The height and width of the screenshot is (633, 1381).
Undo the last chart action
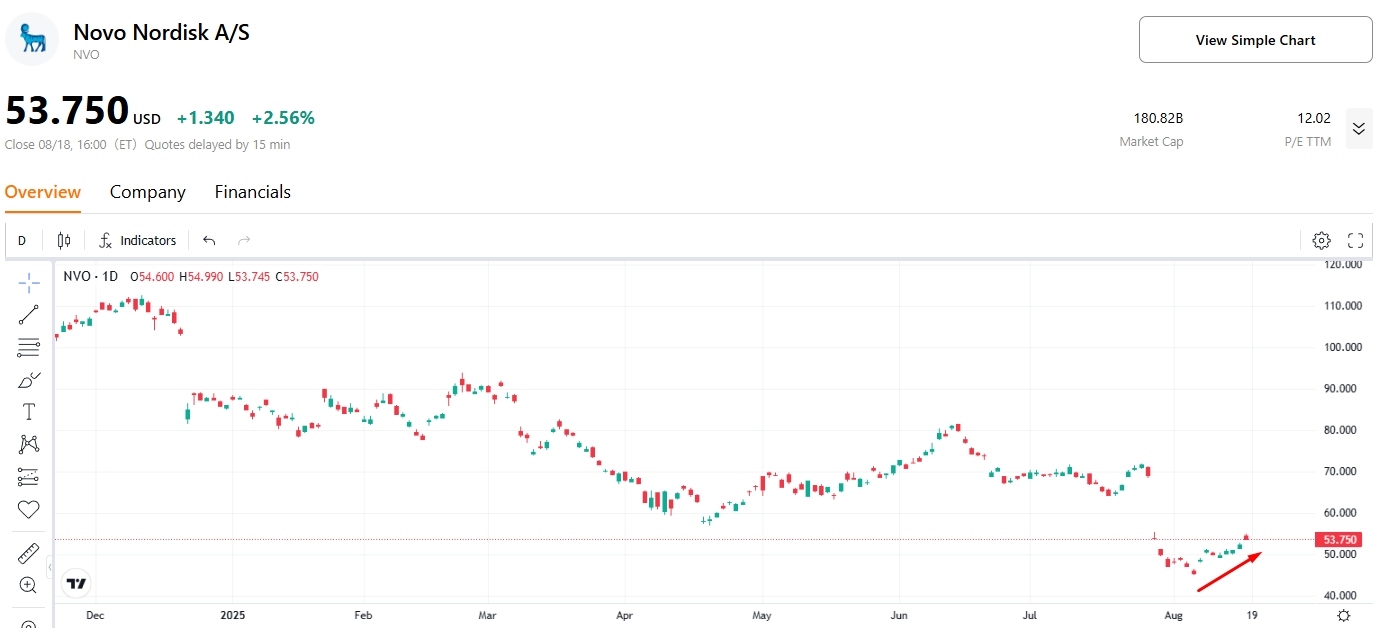point(209,240)
